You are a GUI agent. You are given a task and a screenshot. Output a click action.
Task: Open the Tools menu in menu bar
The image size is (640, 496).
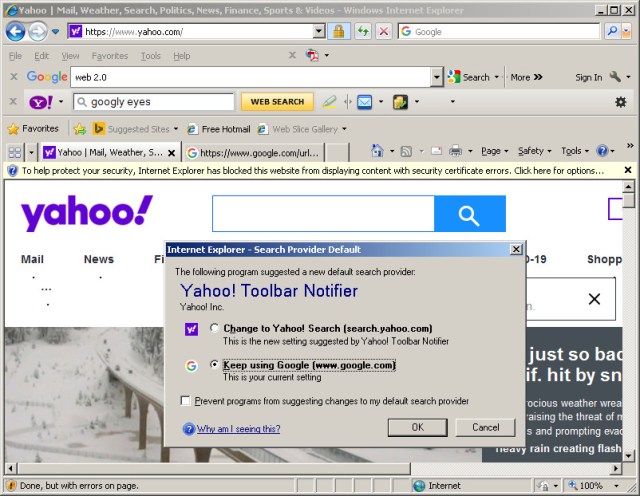151,56
